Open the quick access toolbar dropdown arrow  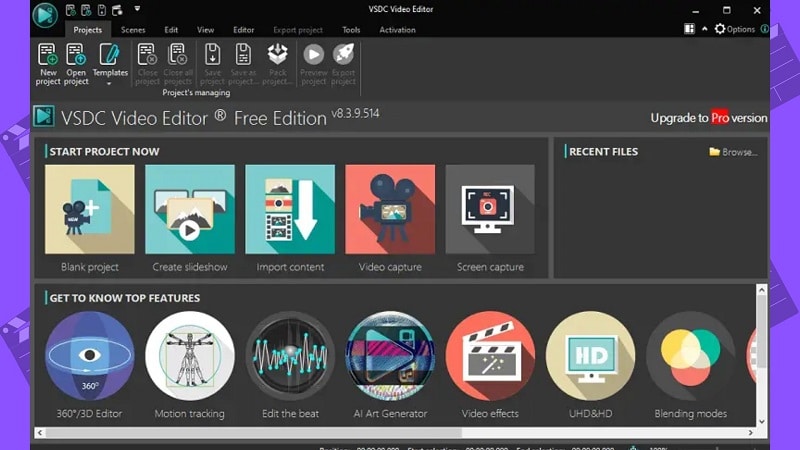click(x=137, y=9)
